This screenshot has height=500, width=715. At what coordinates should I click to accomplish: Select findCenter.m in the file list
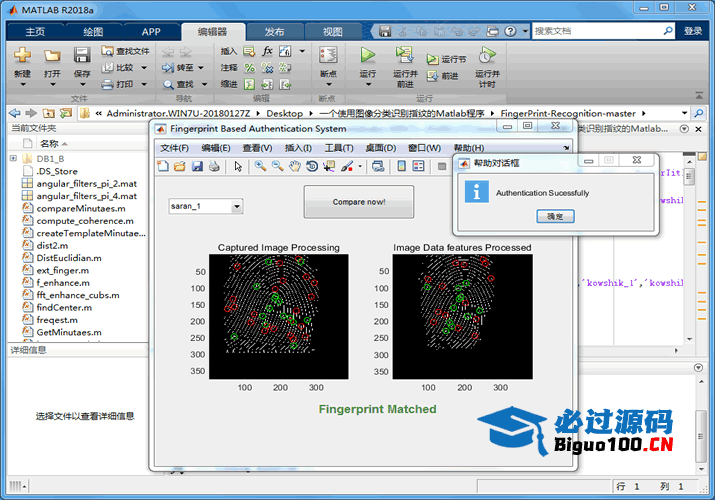coord(65,307)
